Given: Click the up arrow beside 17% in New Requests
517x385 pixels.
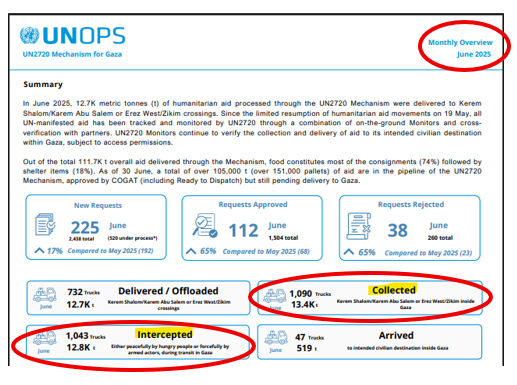Looking at the screenshot, I should point(39,250).
